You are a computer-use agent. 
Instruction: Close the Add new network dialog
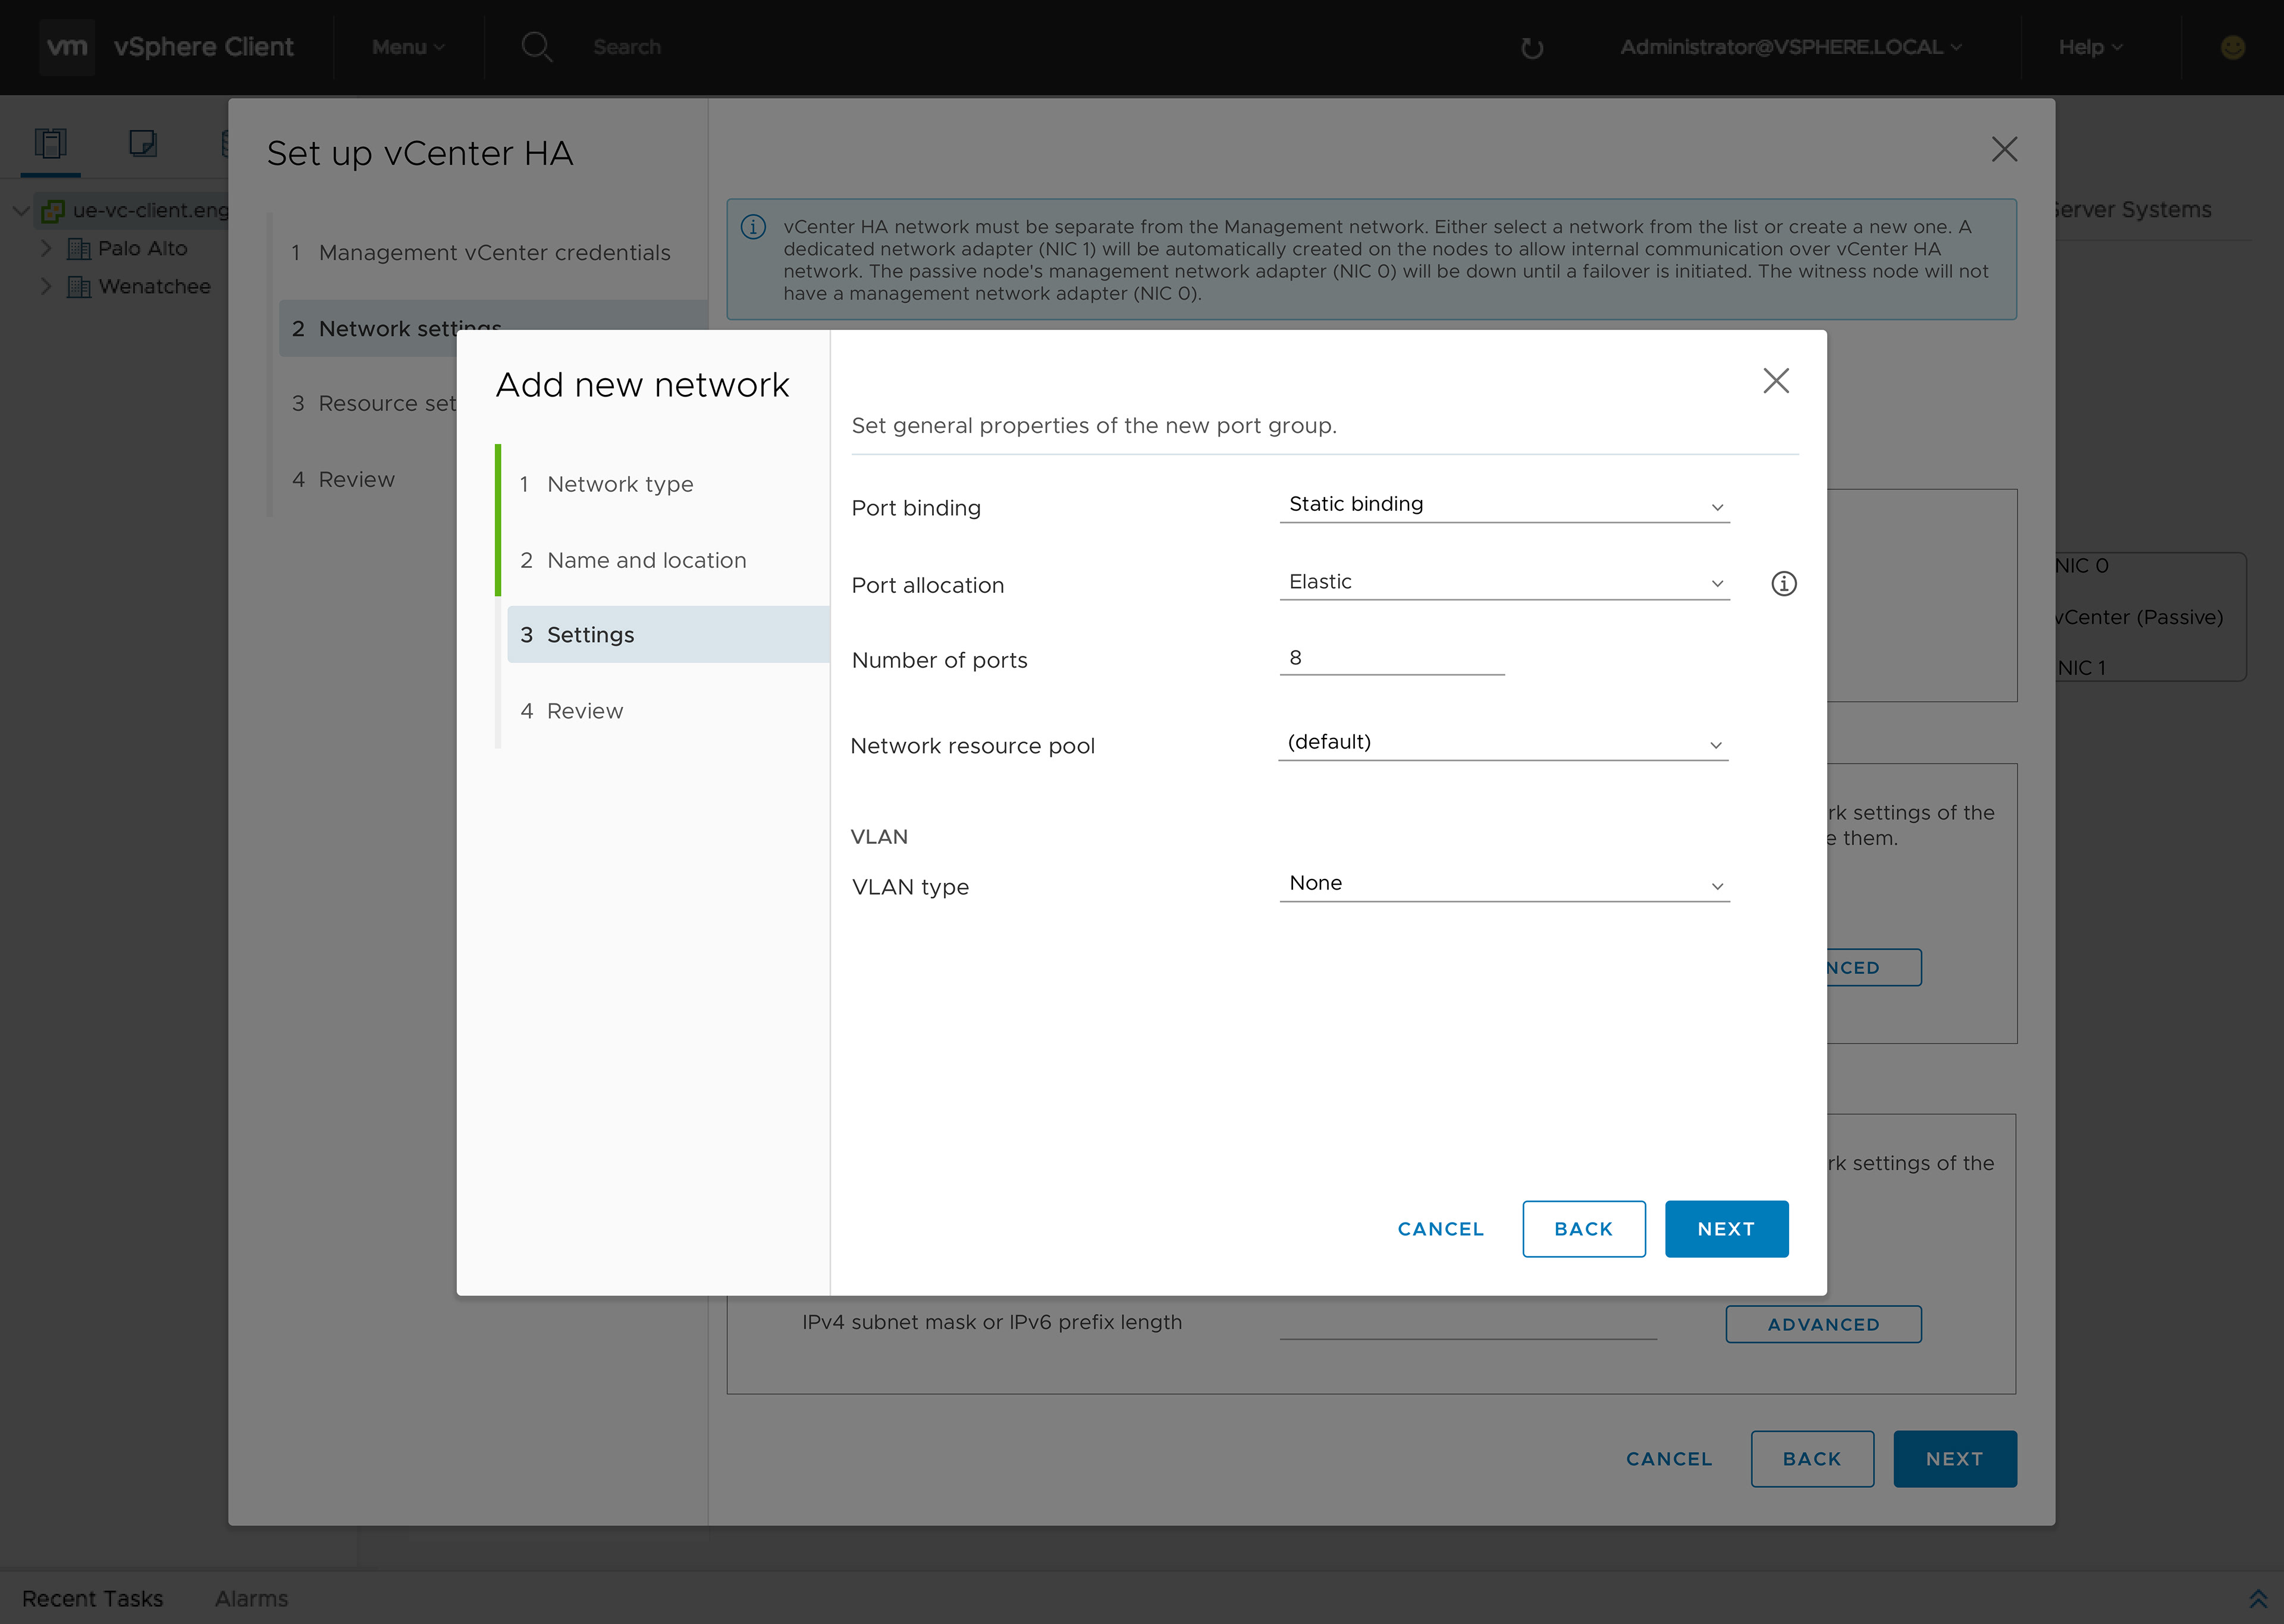tap(1776, 380)
